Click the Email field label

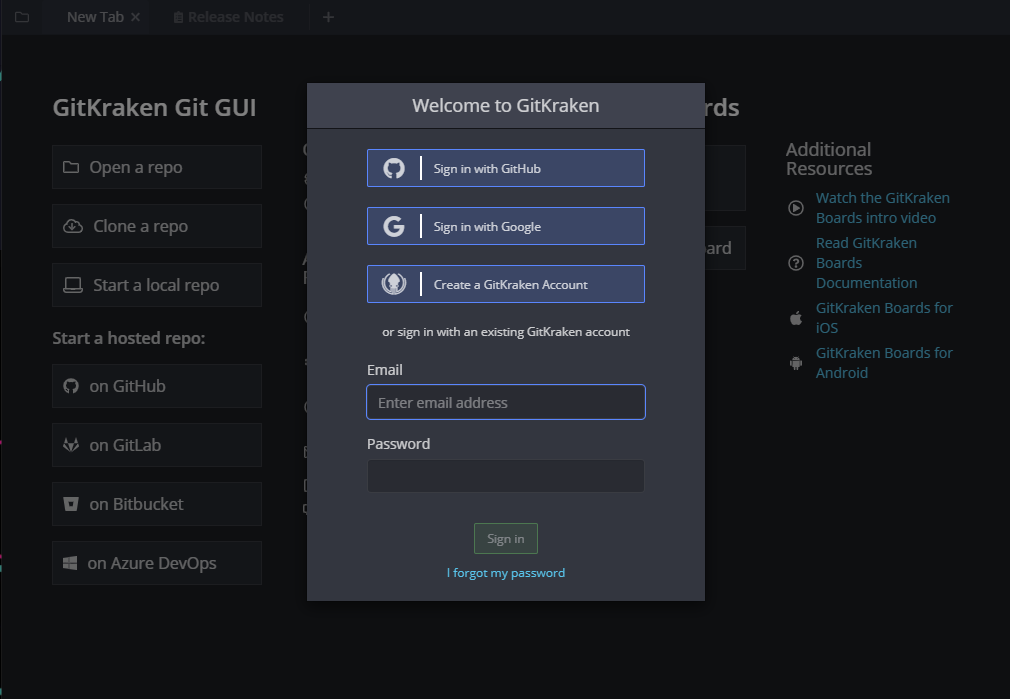[385, 370]
